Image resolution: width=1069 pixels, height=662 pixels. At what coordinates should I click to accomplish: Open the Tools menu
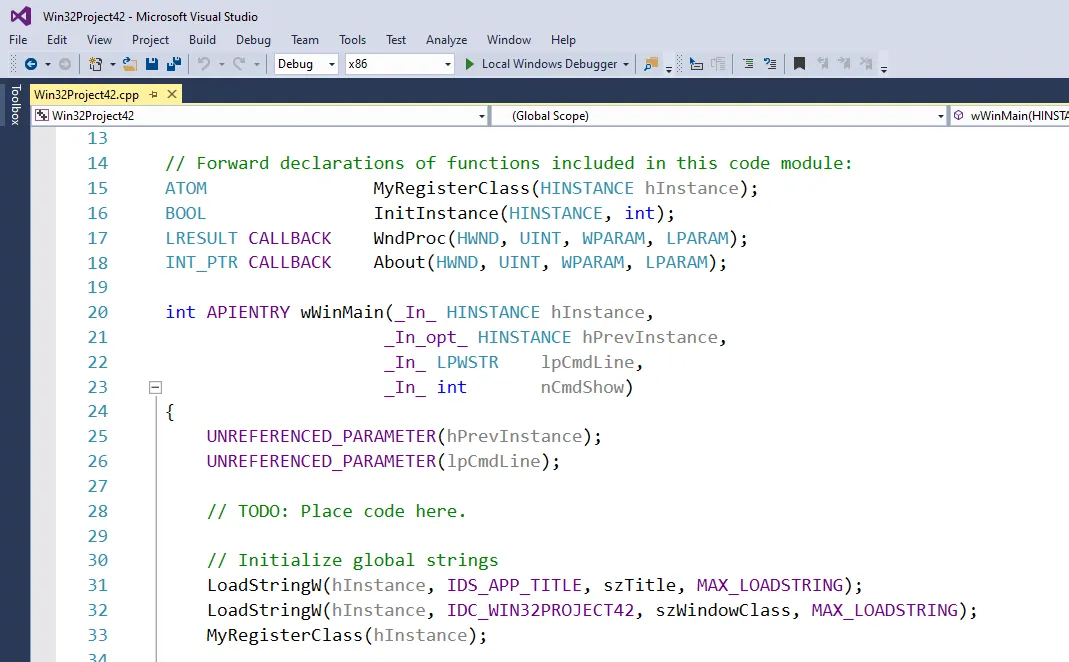(x=352, y=40)
